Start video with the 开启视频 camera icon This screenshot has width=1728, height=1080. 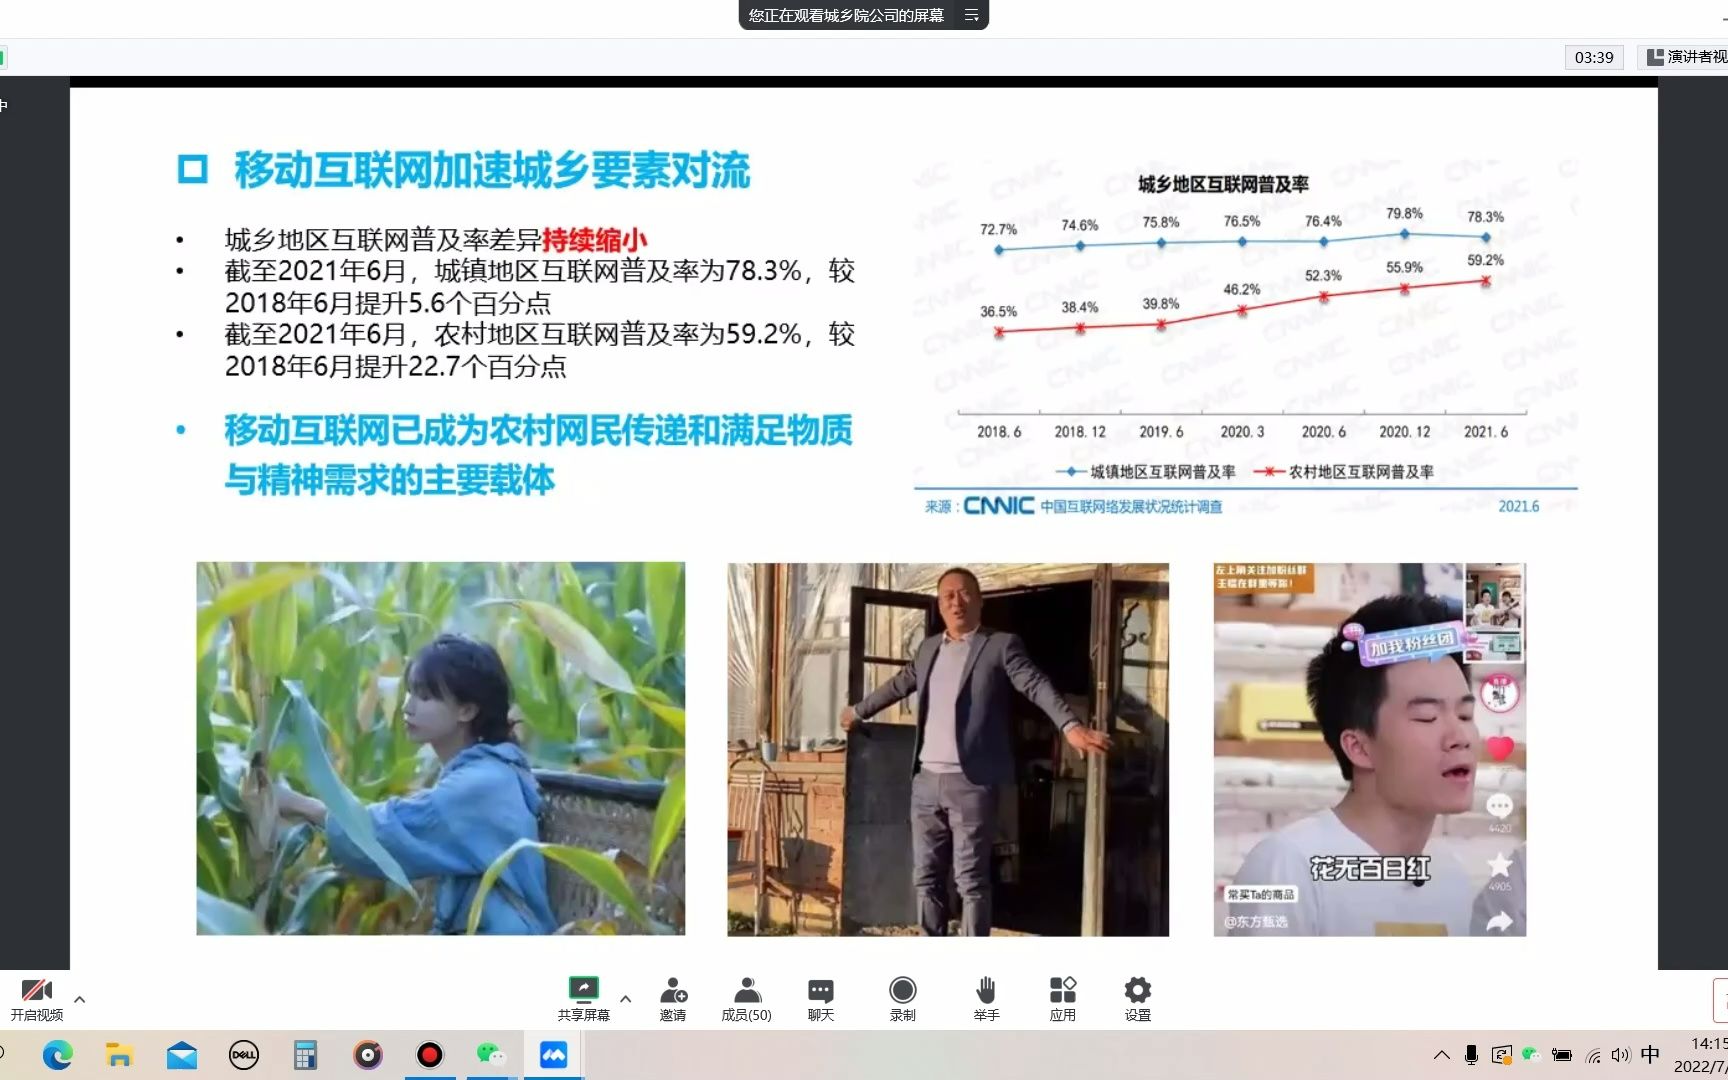click(x=37, y=991)
